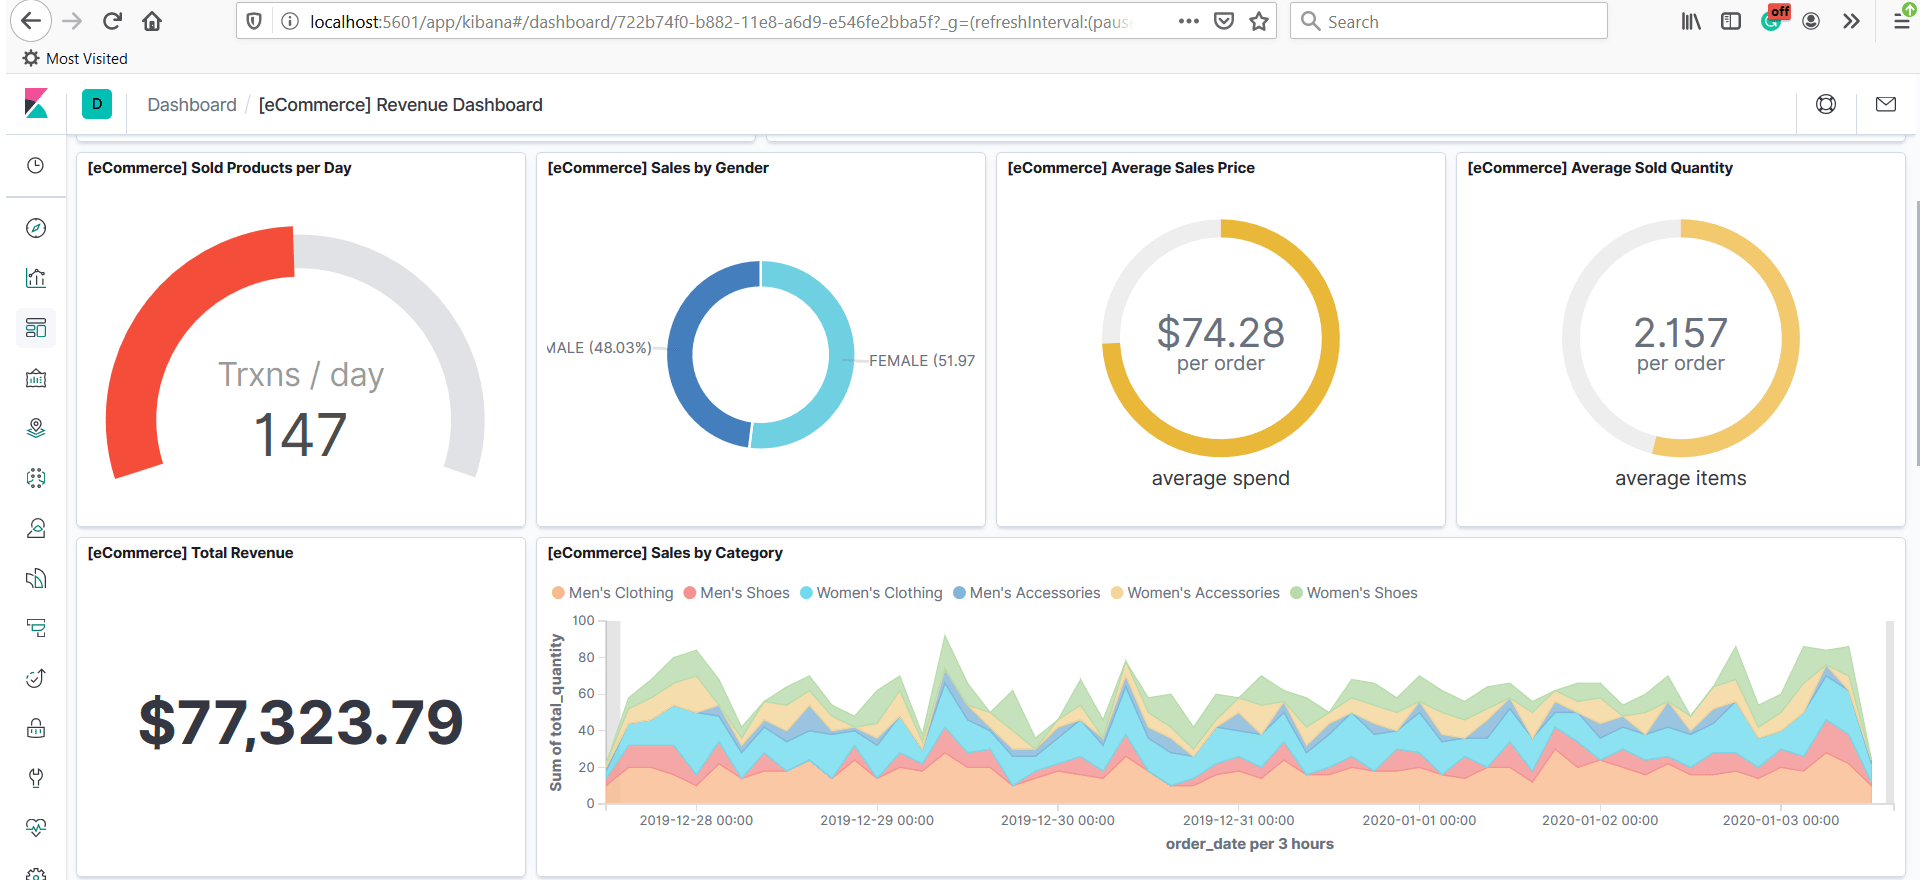Viewport: 1925px width, 880px height.
Task: Open the newsfeed mail icon
Action: [x=1886, y=104]
